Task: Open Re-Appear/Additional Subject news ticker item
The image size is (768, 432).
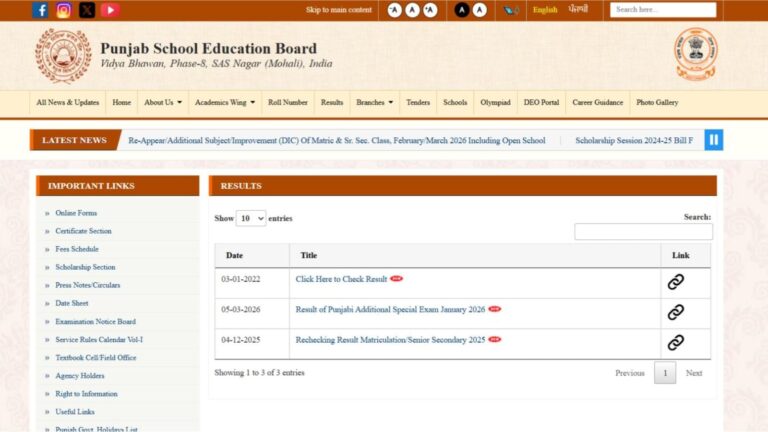Action: pyautogui.click(x=336, y=141)
